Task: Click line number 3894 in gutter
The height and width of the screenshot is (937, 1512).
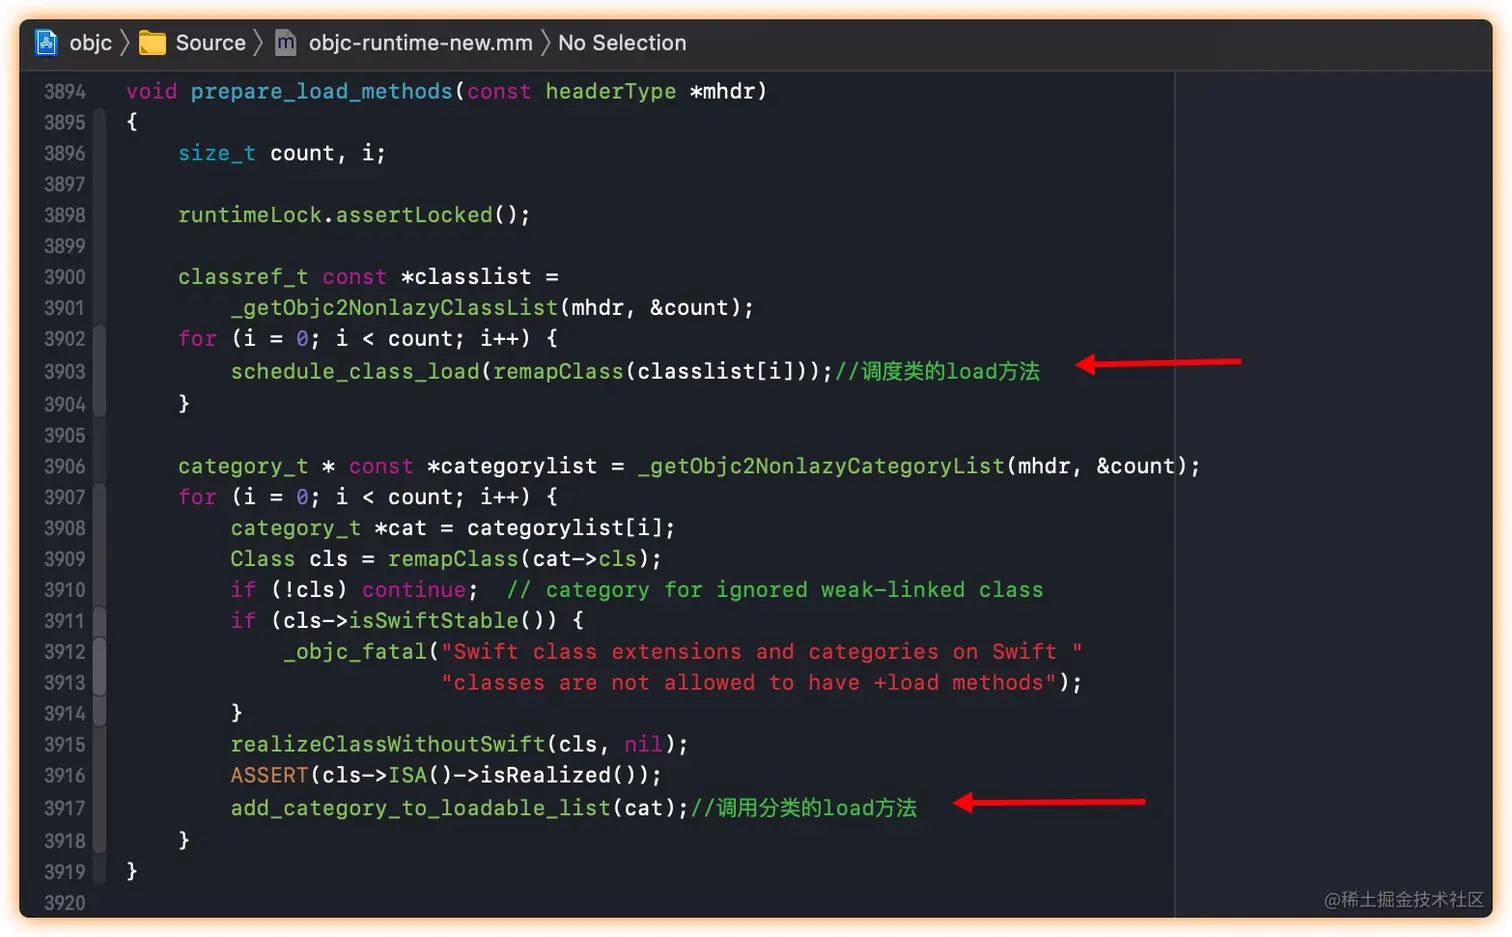Action: point(64,92)
